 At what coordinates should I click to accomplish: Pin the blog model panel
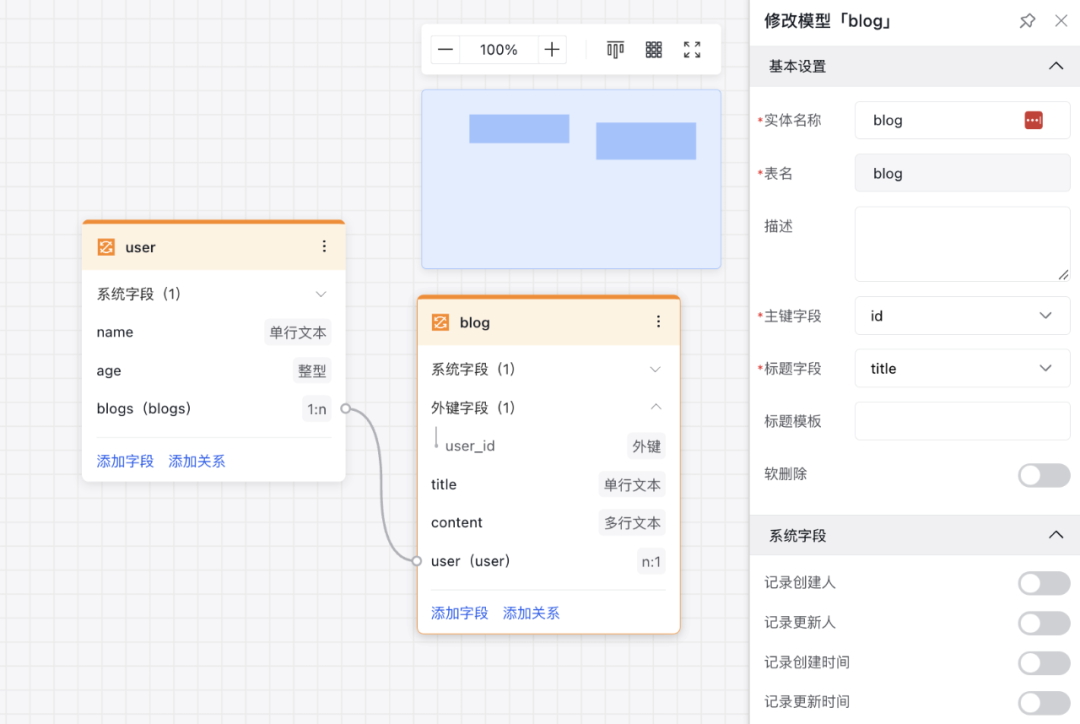(x=1027, y=21)
